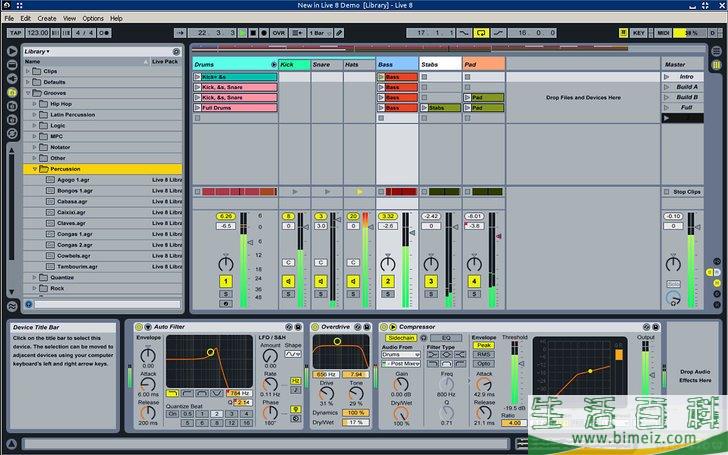This screenshot has width=728, height=455.
Task: Mute the Snare chain speaker icon
Action: pyautogui.click(x=321, y=281)
